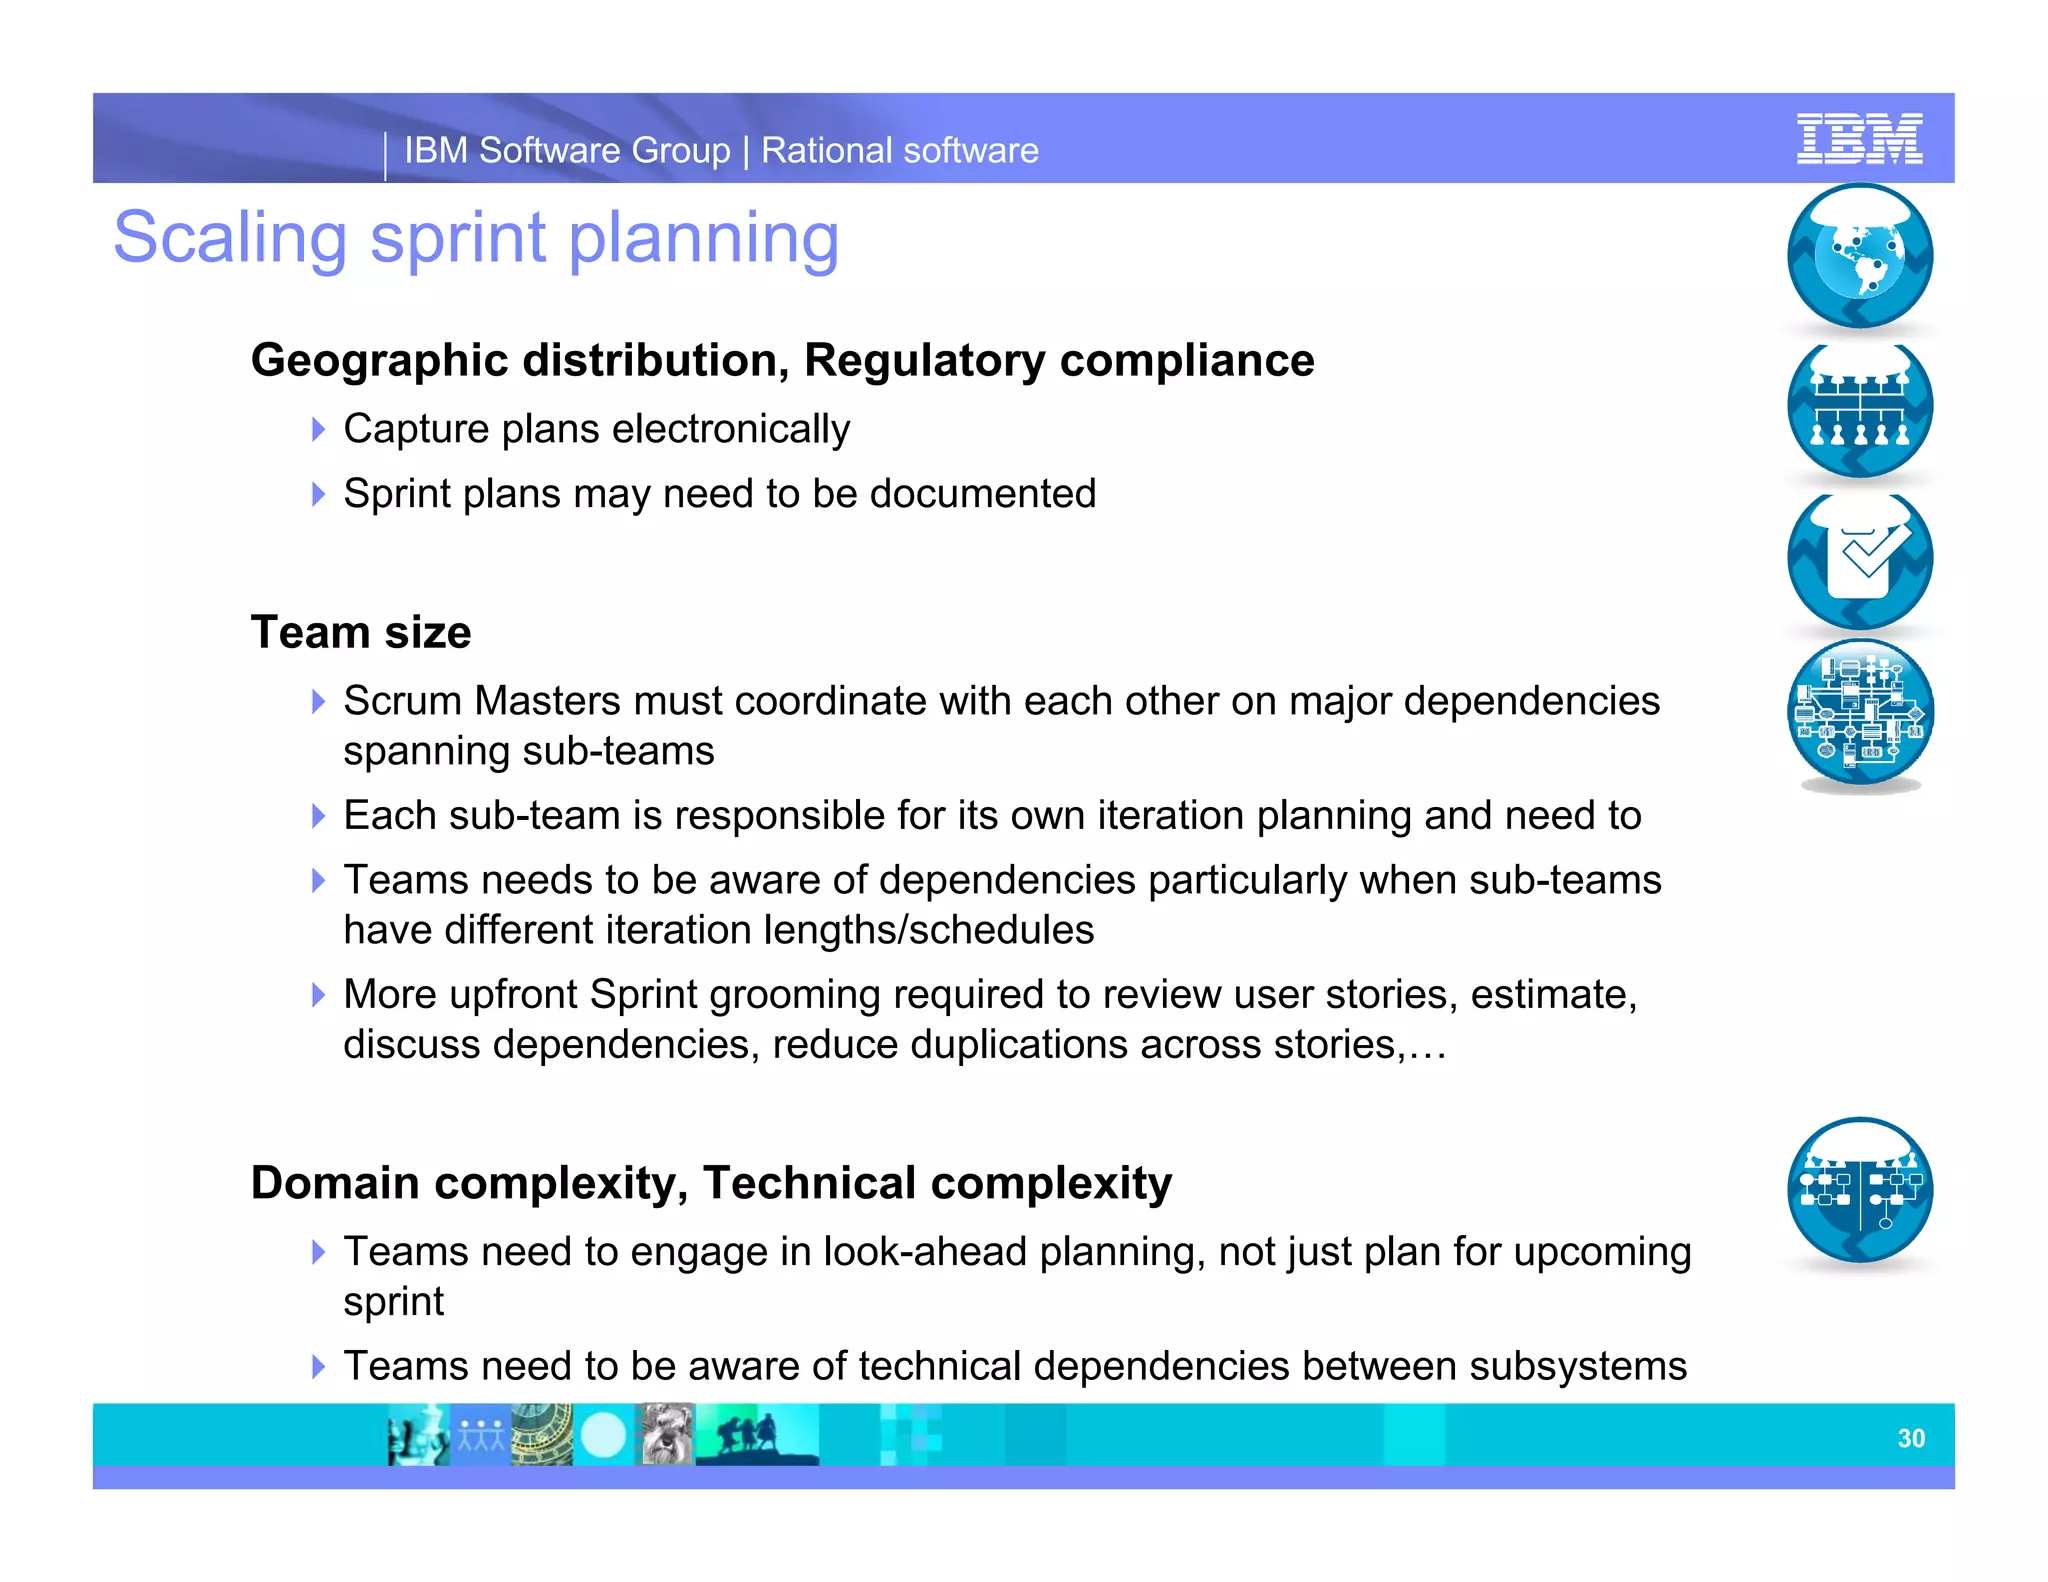Viewport: 2048px width, 1582px height.
Task: Click arrow bullet beside 'Each sub-team is responsible'
Action: (318, 816)
